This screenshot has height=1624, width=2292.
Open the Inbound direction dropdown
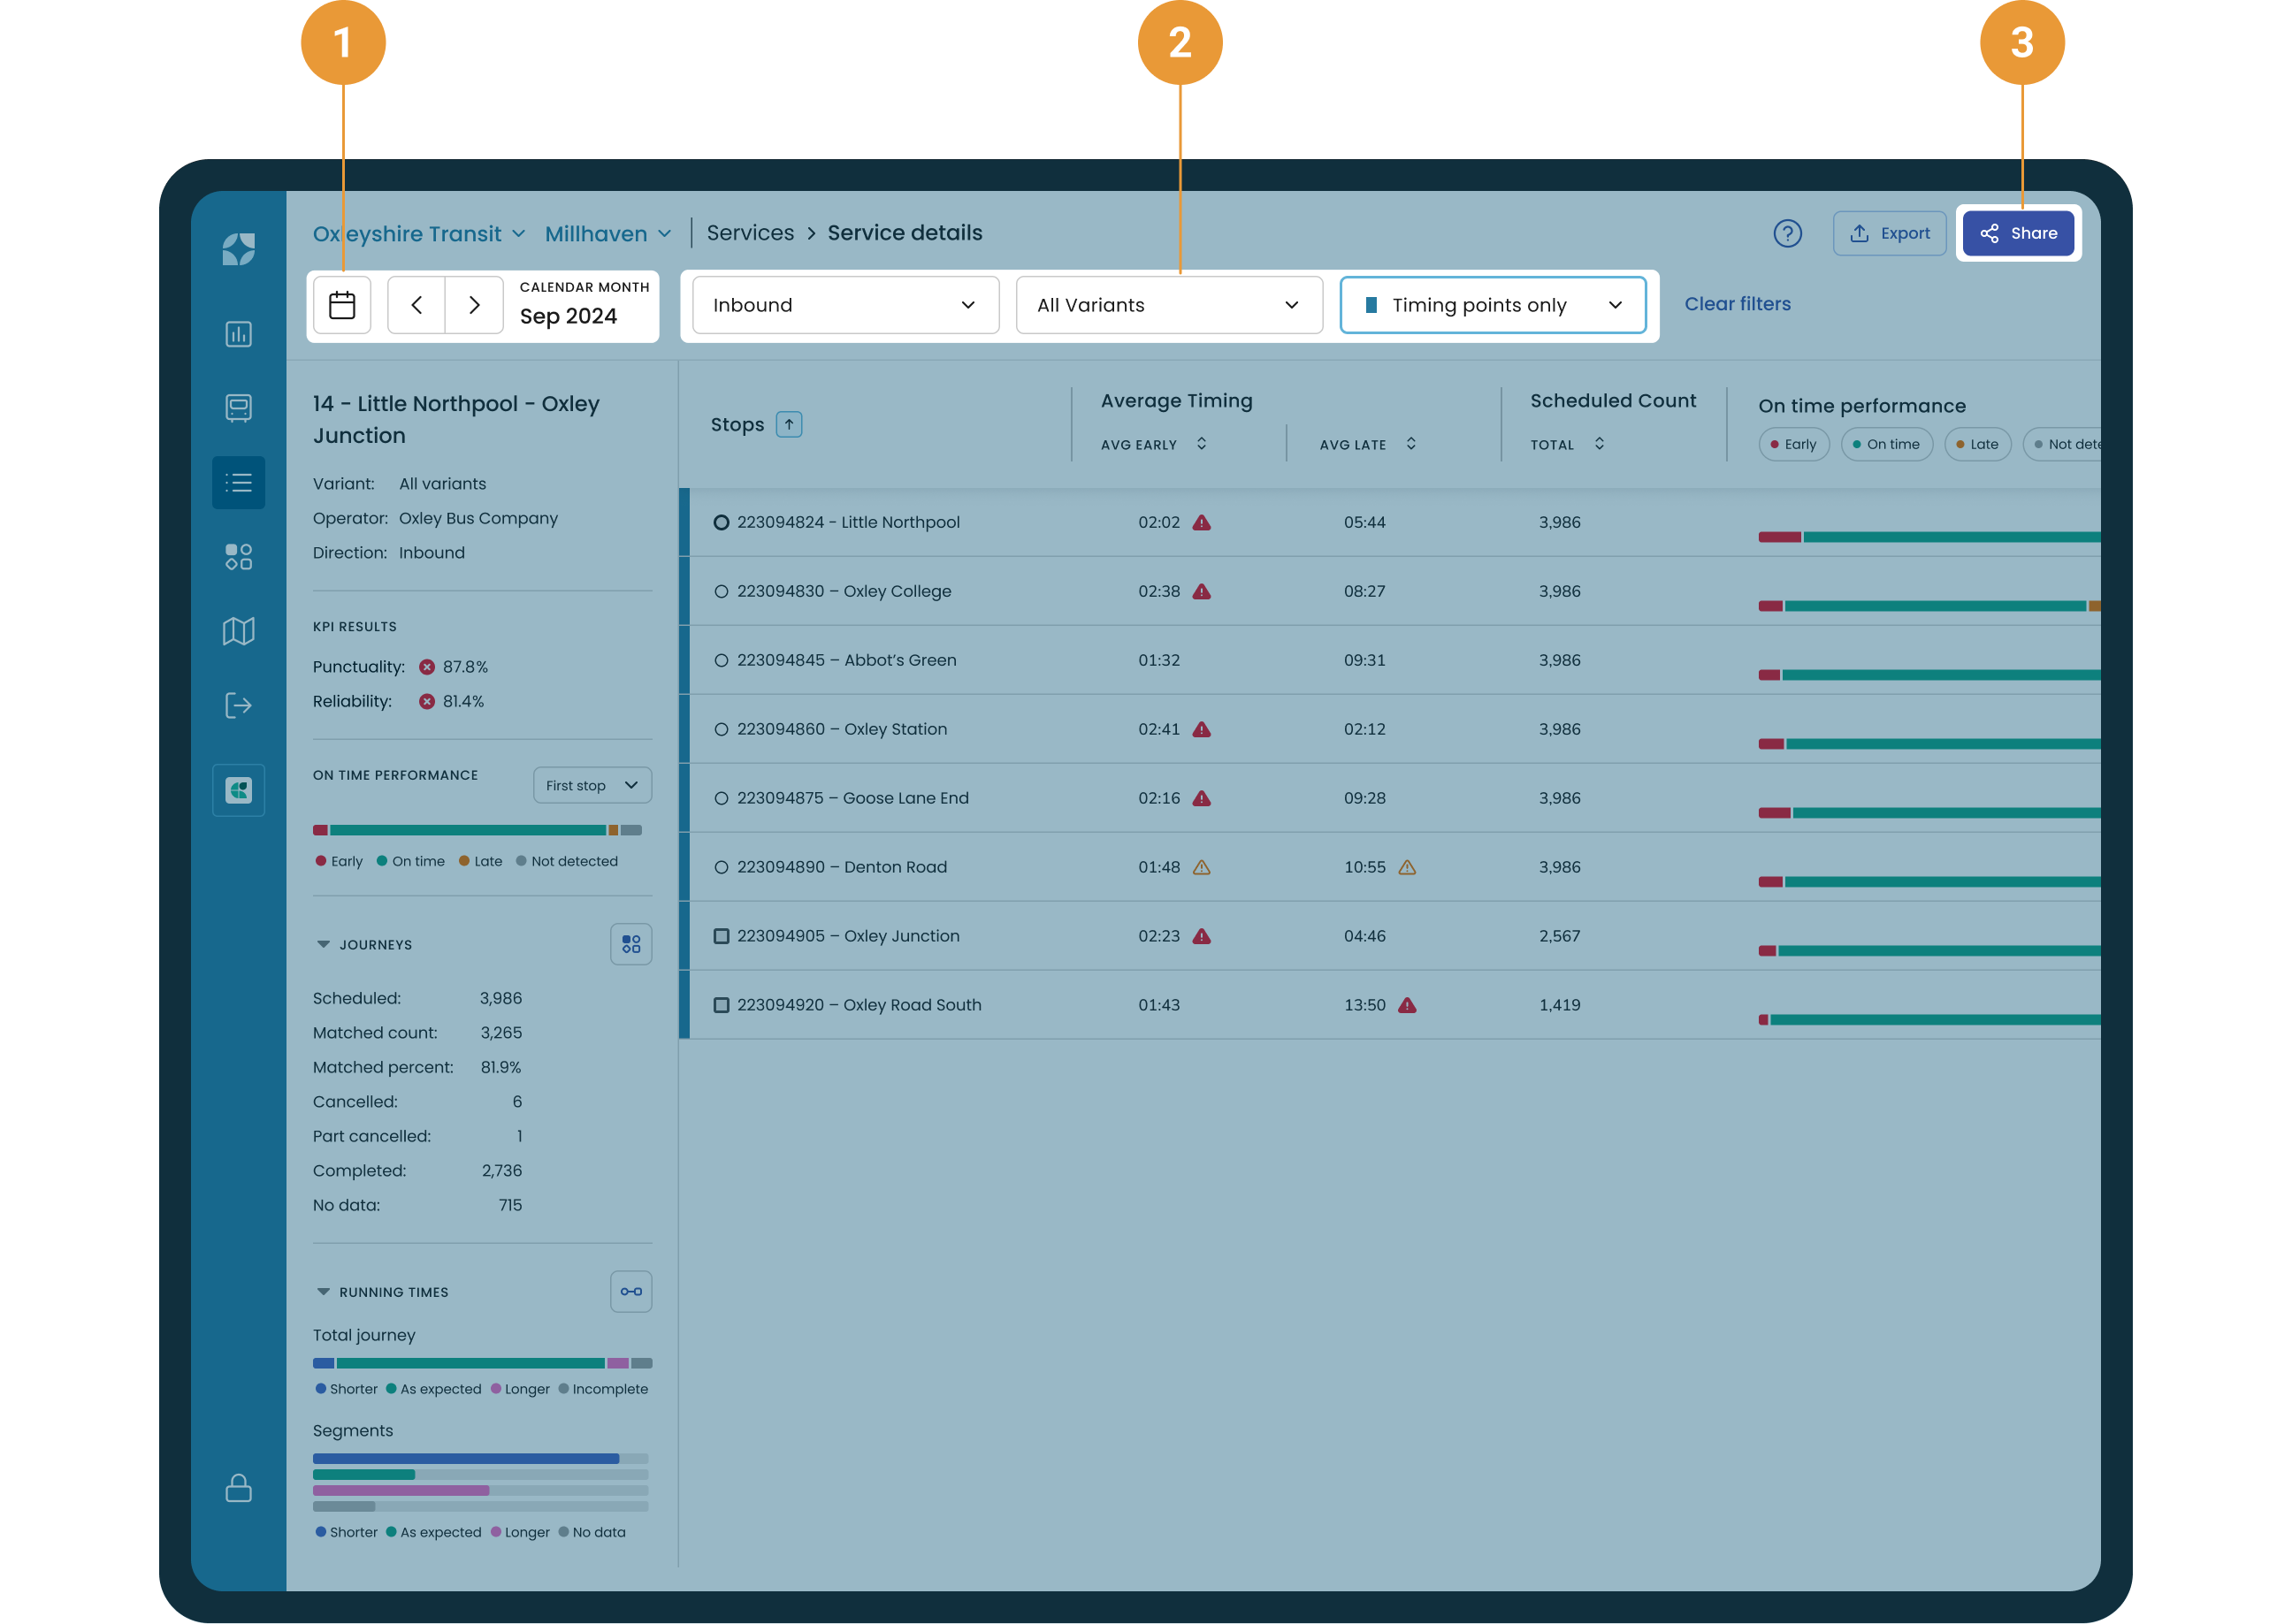pos(845,305)
